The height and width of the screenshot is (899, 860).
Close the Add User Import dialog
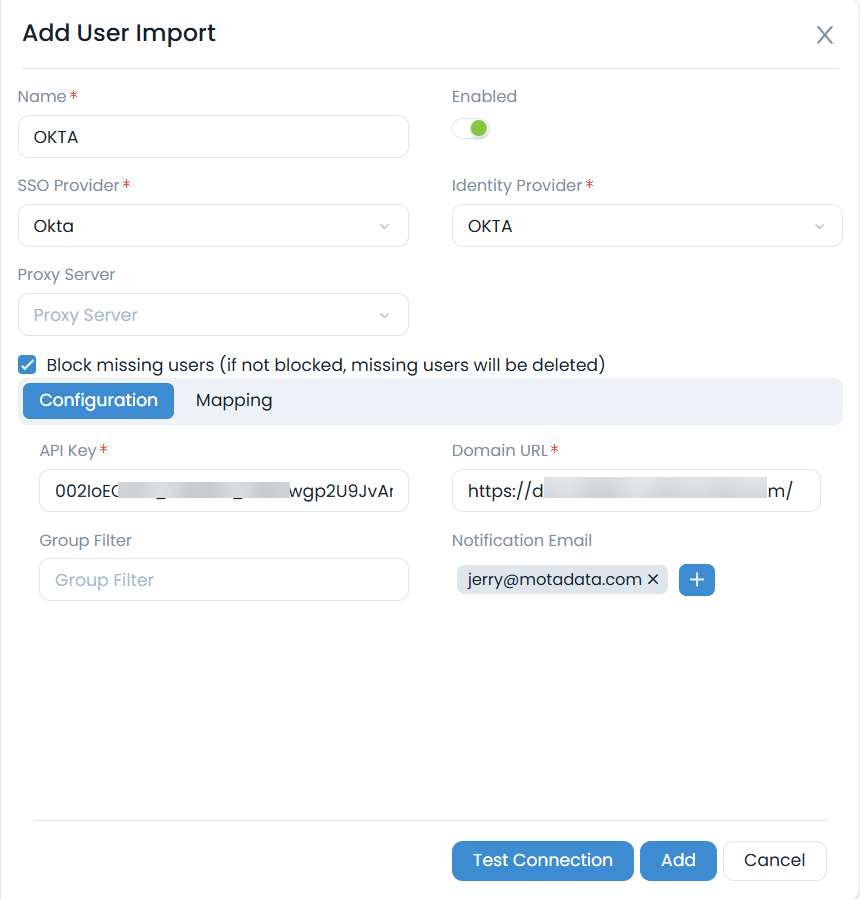[x=824, y=34]
